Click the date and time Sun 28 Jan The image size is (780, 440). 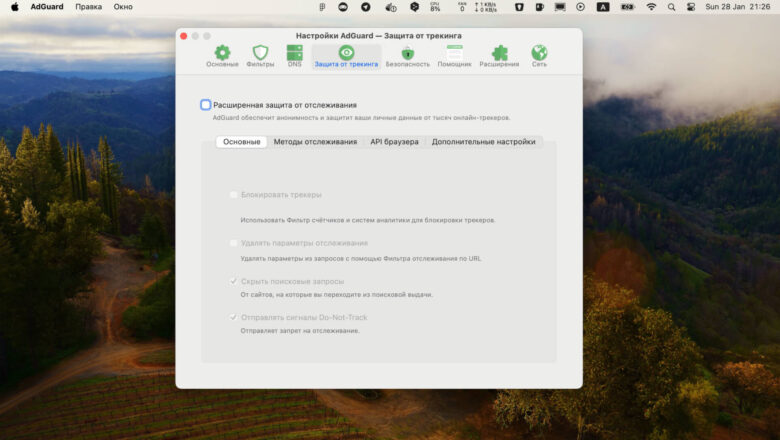click(x=738, y=7)
